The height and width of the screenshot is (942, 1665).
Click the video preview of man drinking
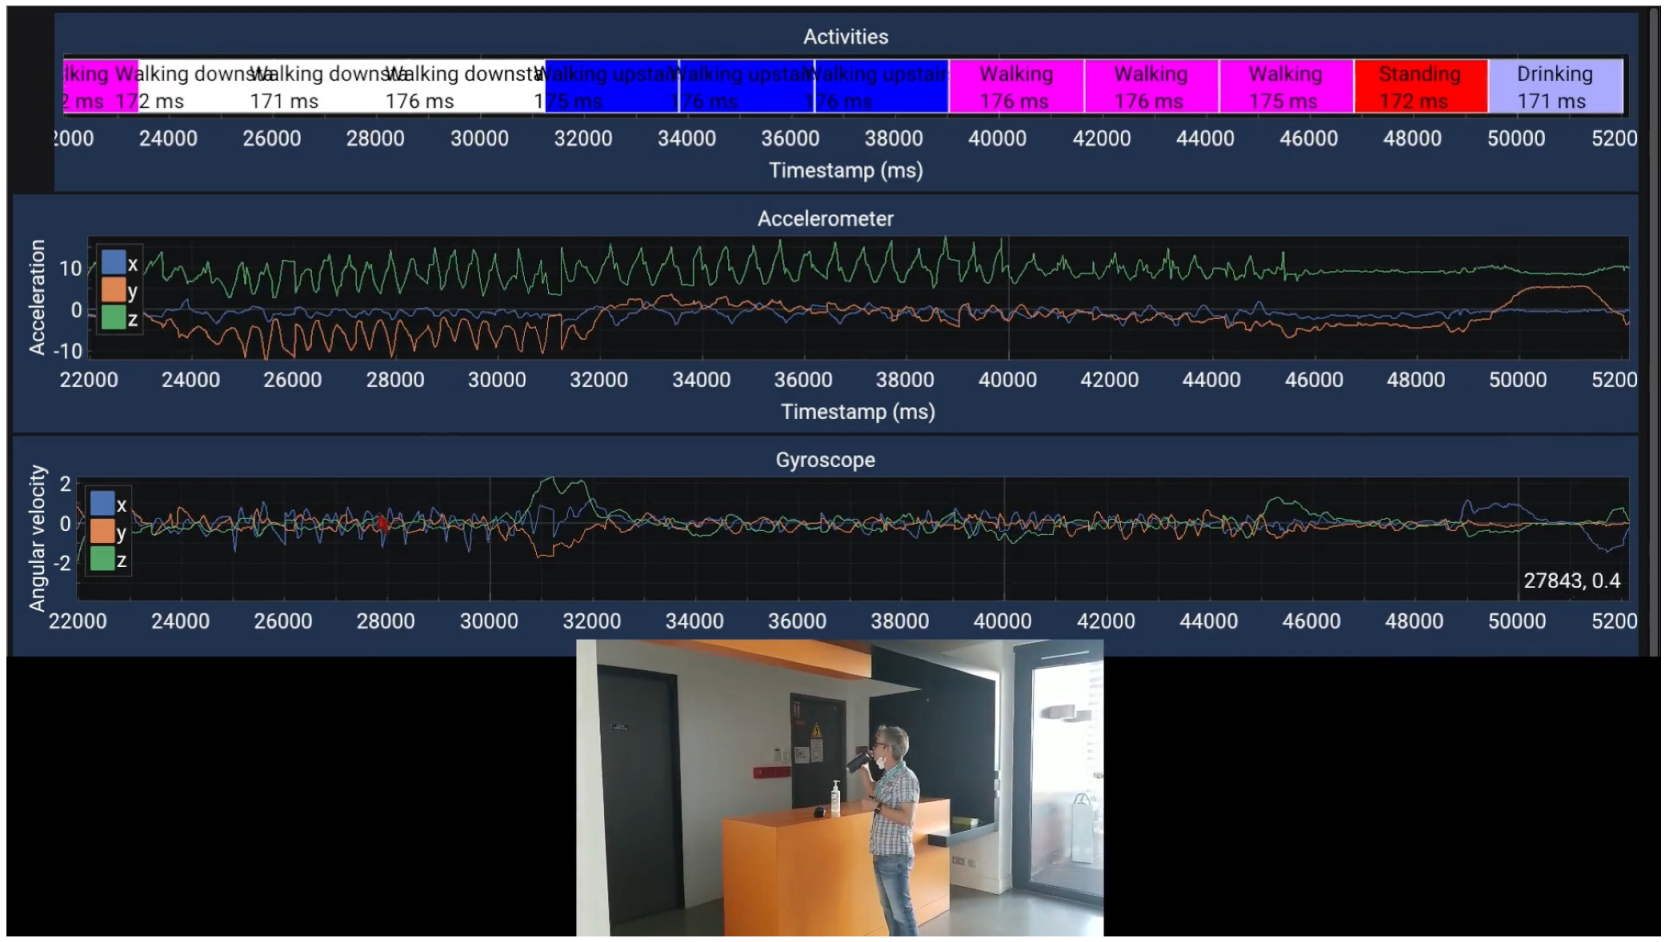point(839,788)
